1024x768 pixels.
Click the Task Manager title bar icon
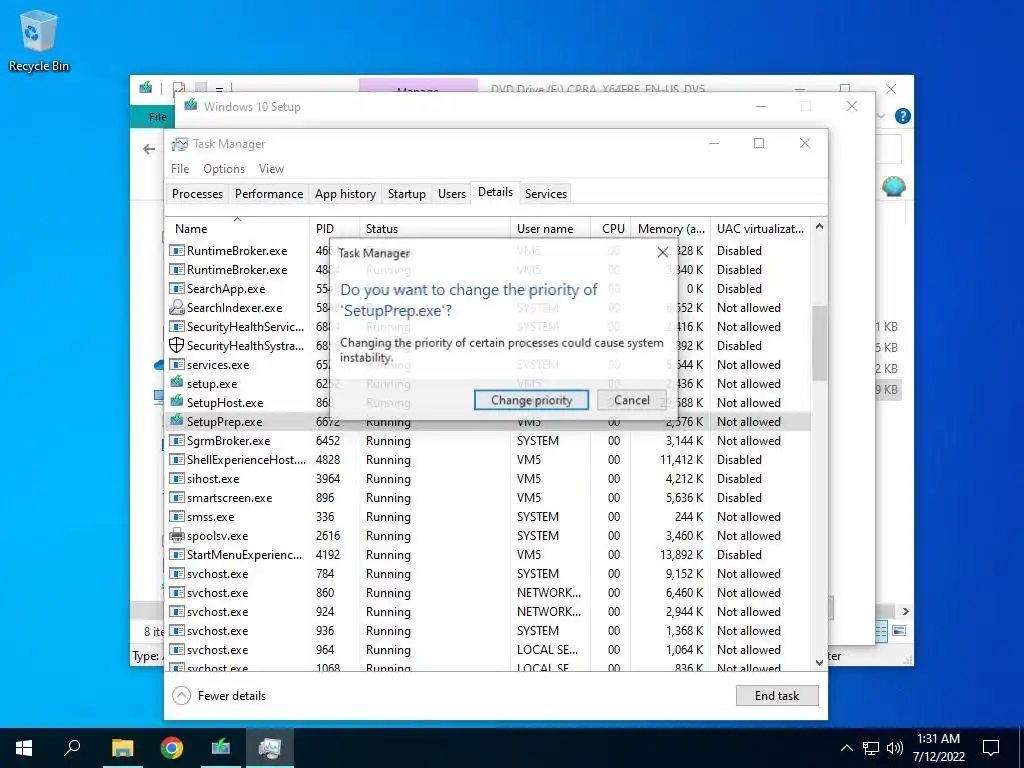point(180,144)
